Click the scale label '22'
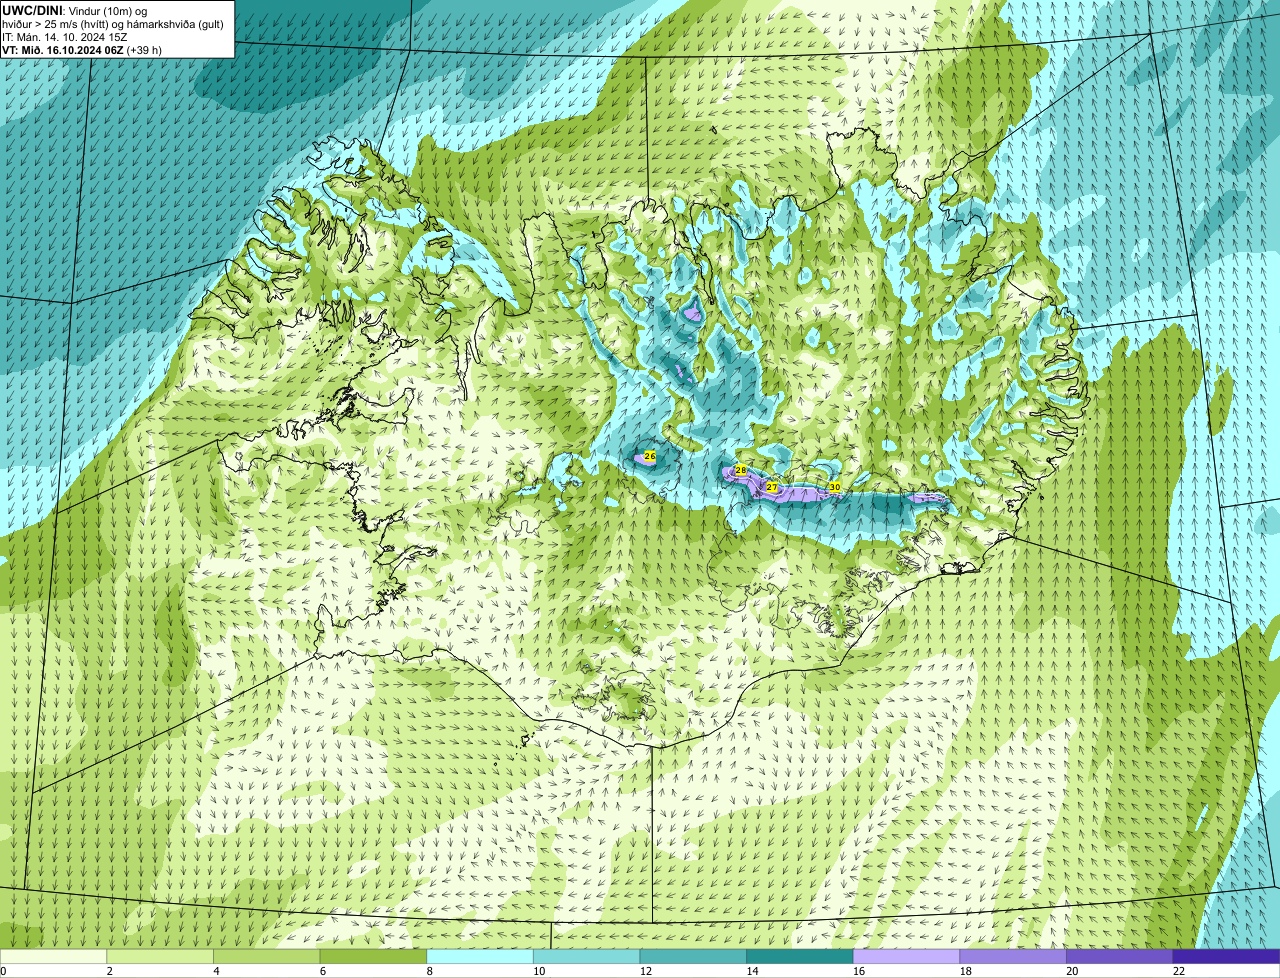The width and height of the screenshot is (1280, 978). [x=1179, y=971]
